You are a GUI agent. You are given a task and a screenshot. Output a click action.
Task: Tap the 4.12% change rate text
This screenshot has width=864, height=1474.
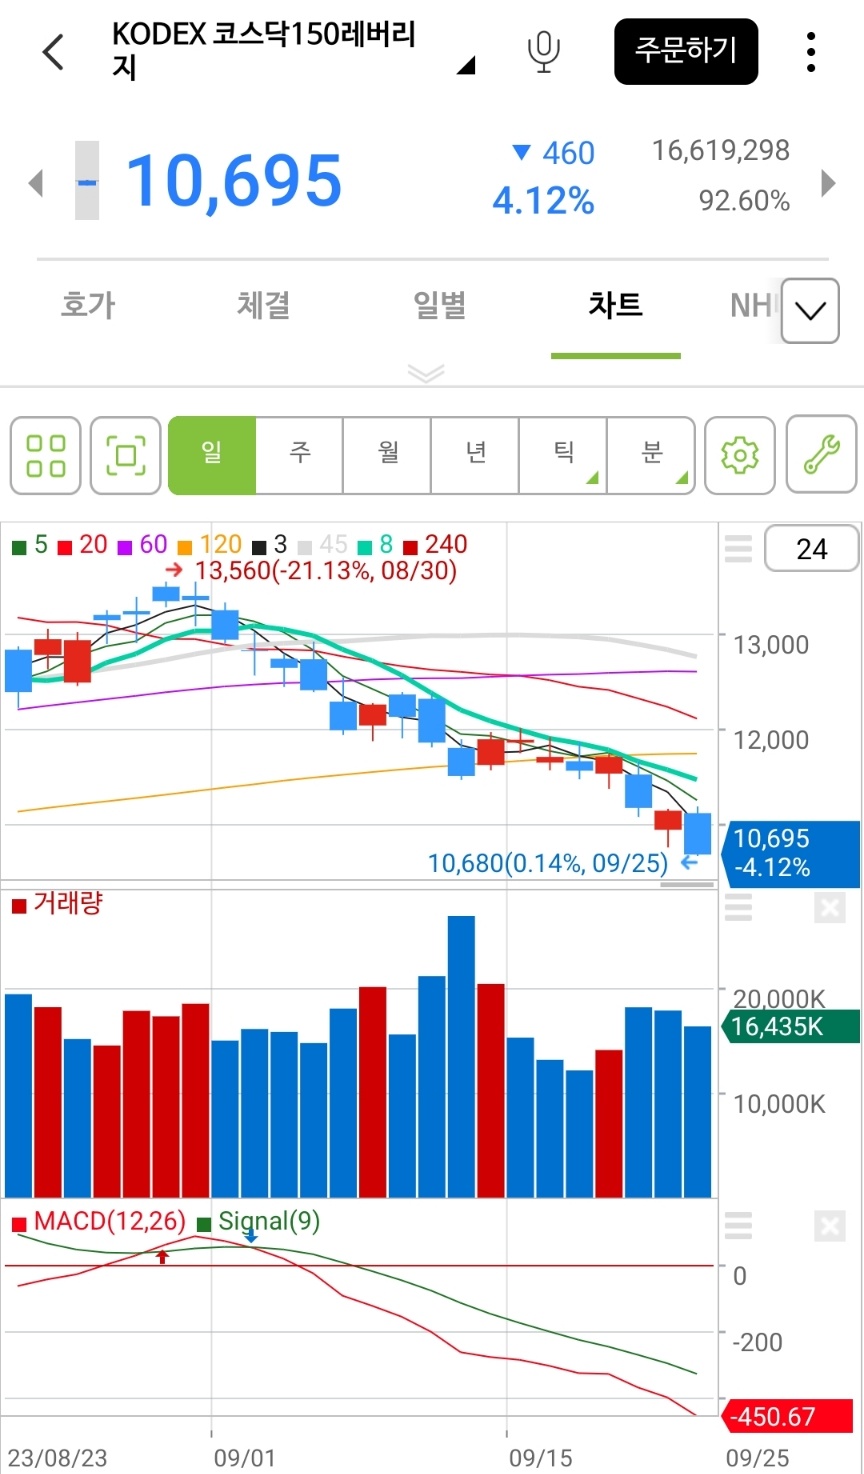[x=543, y=202]
